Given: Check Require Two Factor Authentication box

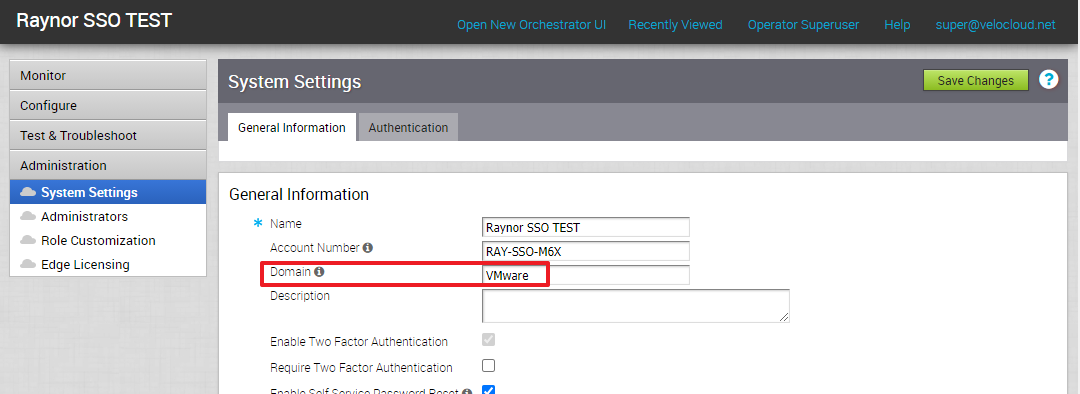Looking at the screenshot, I should (x=488, y=366).
